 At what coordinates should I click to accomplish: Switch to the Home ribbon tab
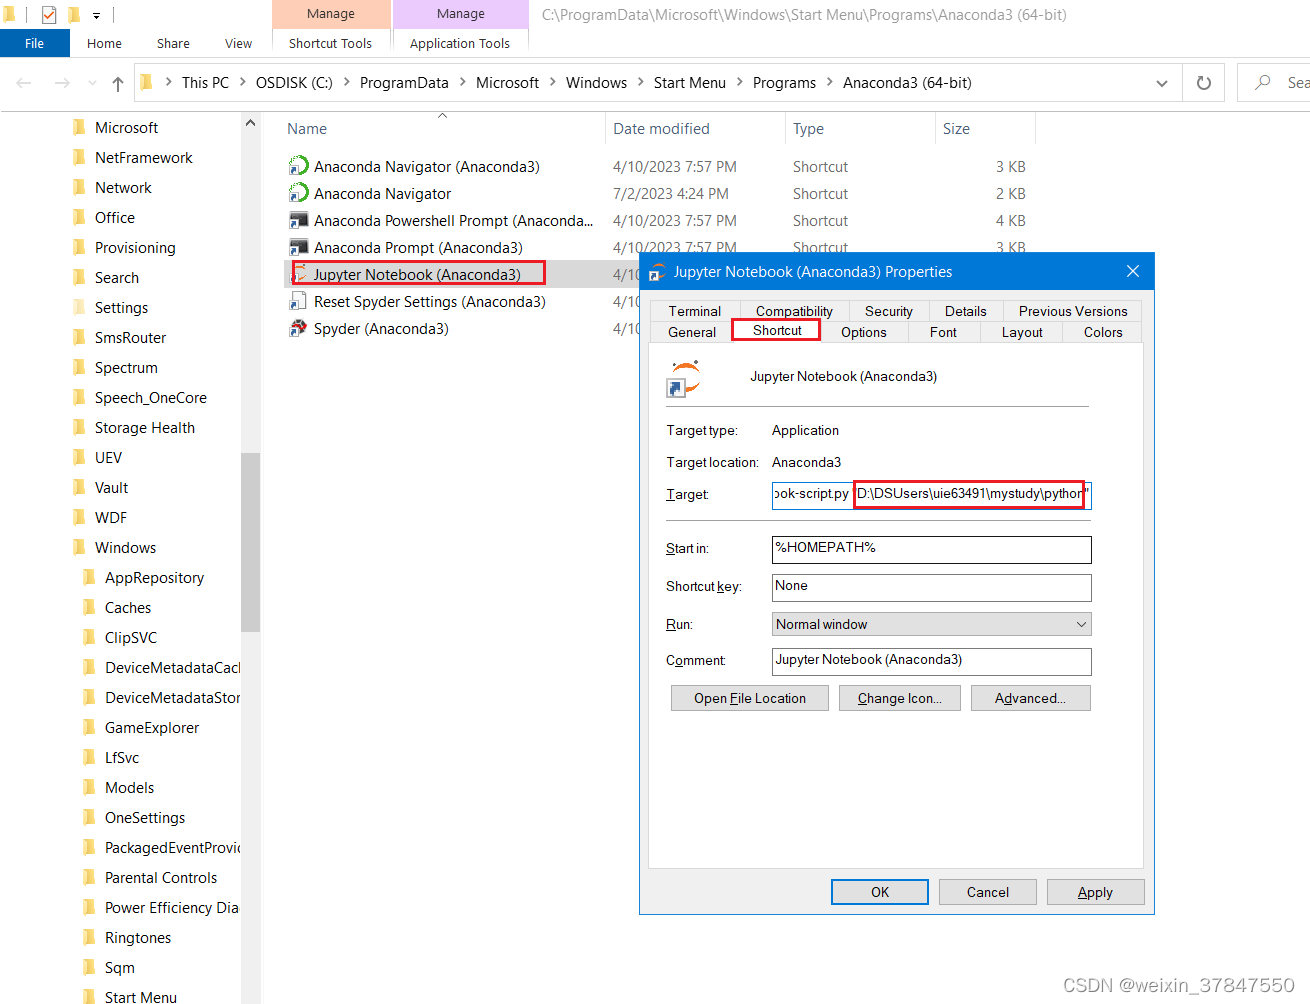pyautogui.click(x=104, y=43)
